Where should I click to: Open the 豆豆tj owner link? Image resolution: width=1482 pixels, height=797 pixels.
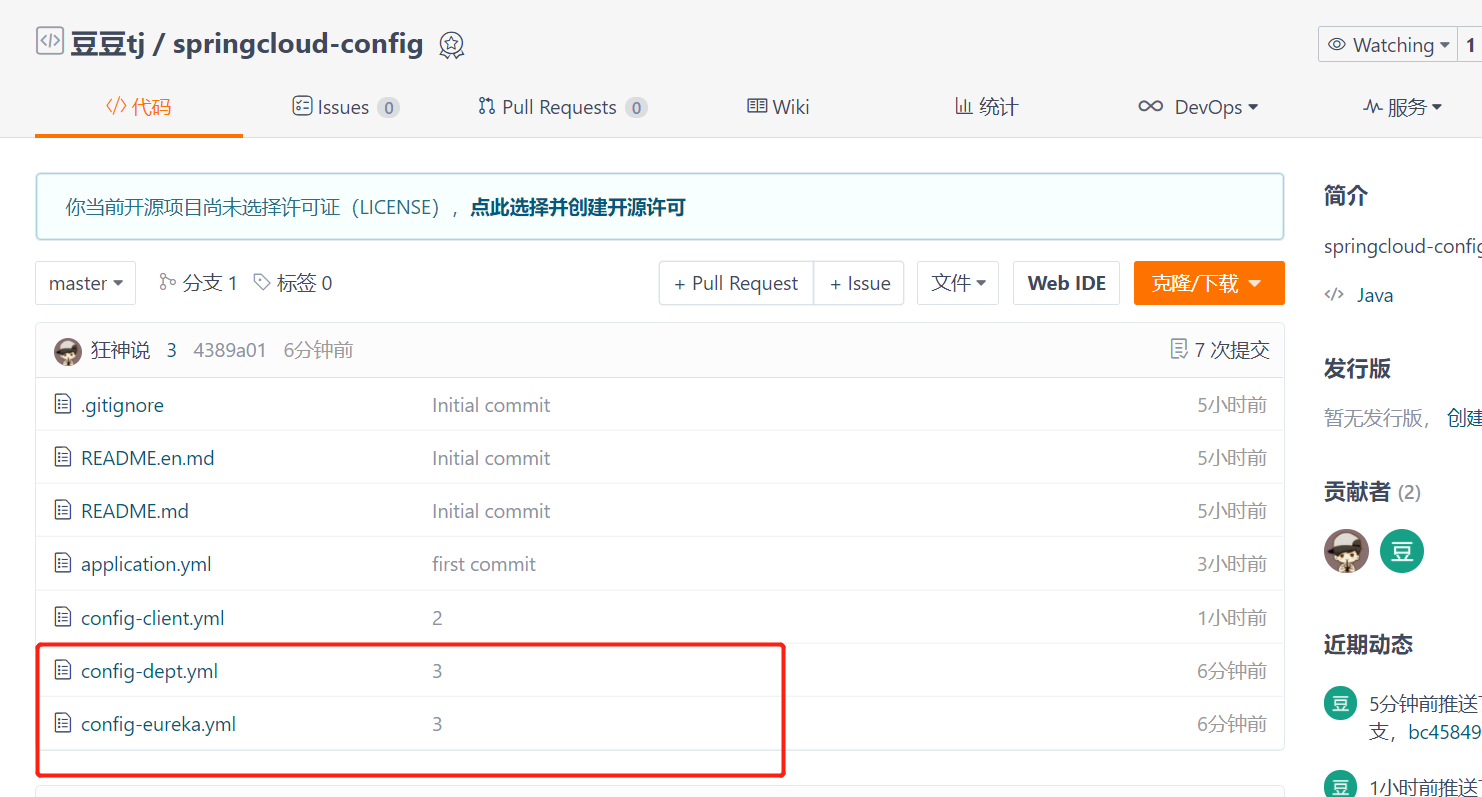(x=107, y=44)
